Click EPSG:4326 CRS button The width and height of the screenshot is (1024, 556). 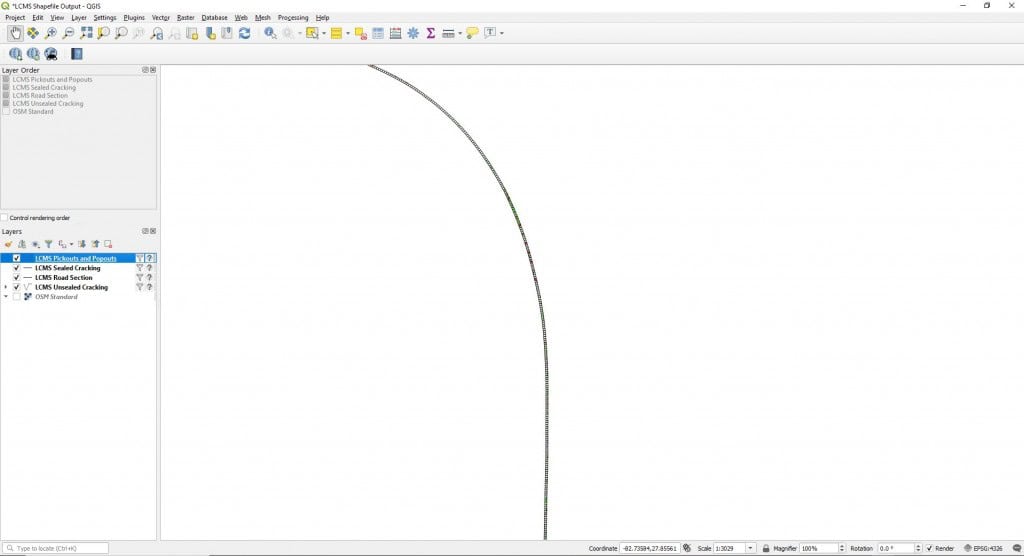click(x=984, y=548)
